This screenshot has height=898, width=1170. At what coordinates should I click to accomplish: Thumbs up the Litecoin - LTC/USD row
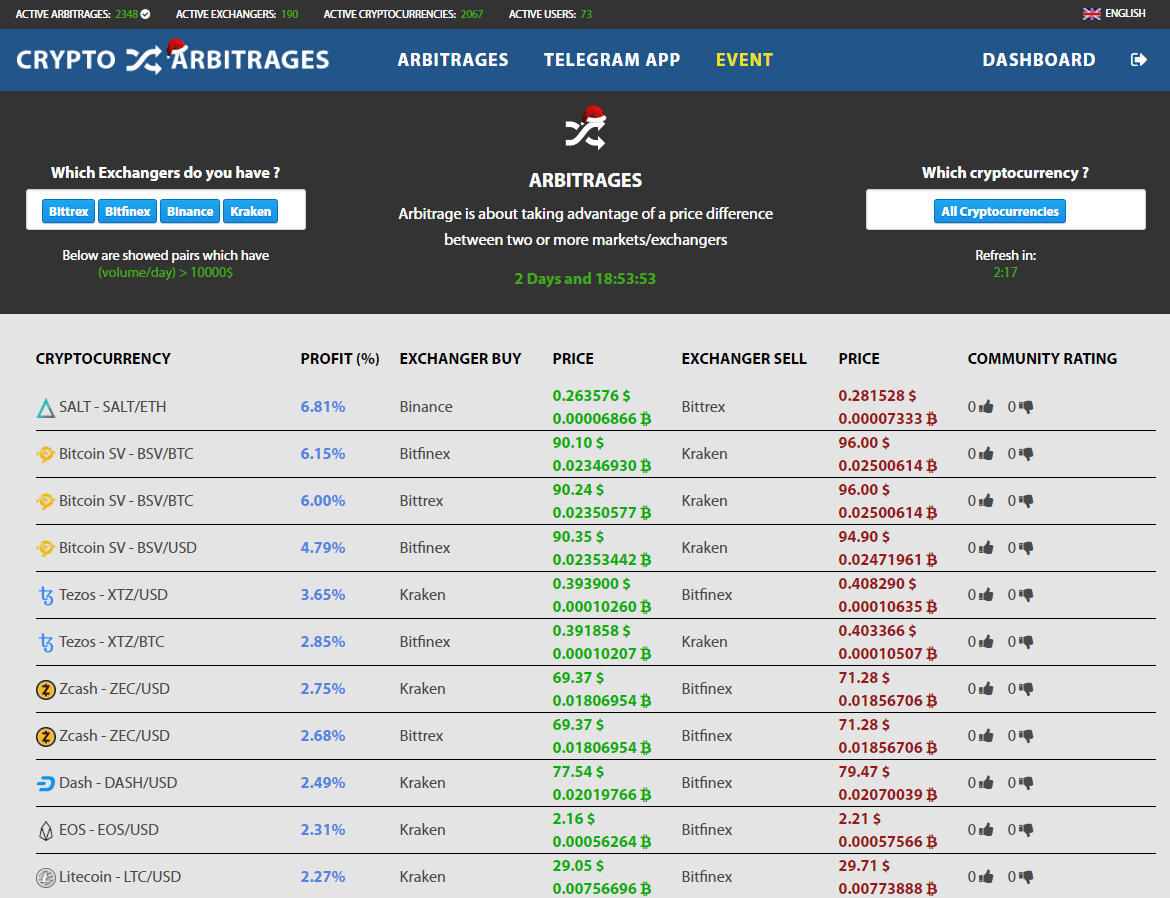[986, 877]
